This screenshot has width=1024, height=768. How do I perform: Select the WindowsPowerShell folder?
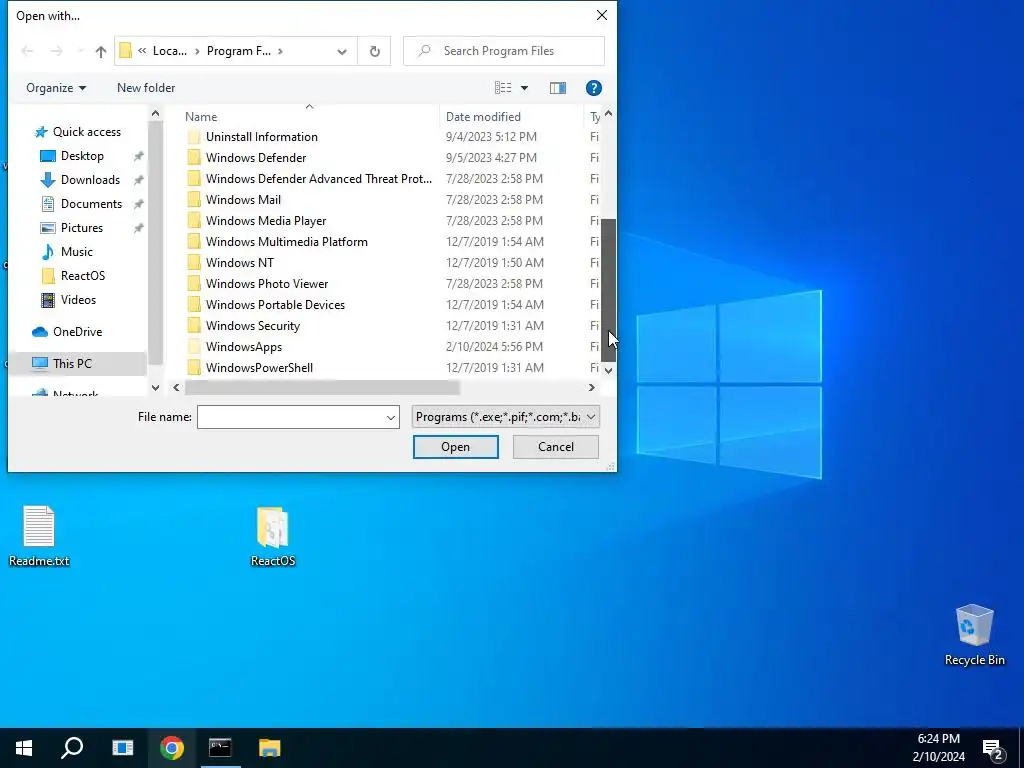click(x=259, y=368)
